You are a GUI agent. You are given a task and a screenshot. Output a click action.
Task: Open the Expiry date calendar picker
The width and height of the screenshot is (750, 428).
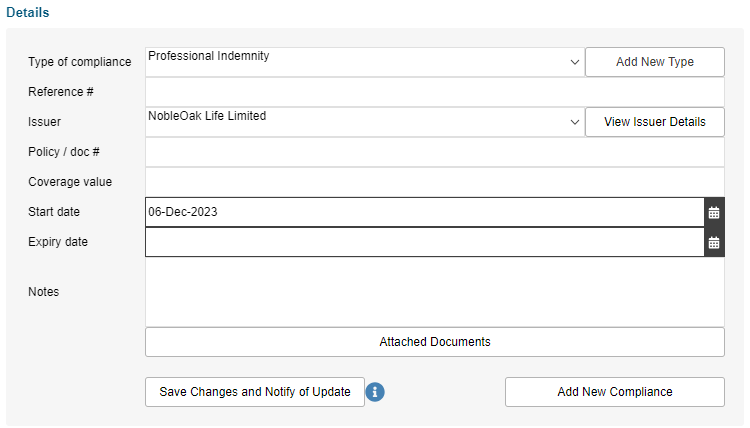tap(714, 242)
